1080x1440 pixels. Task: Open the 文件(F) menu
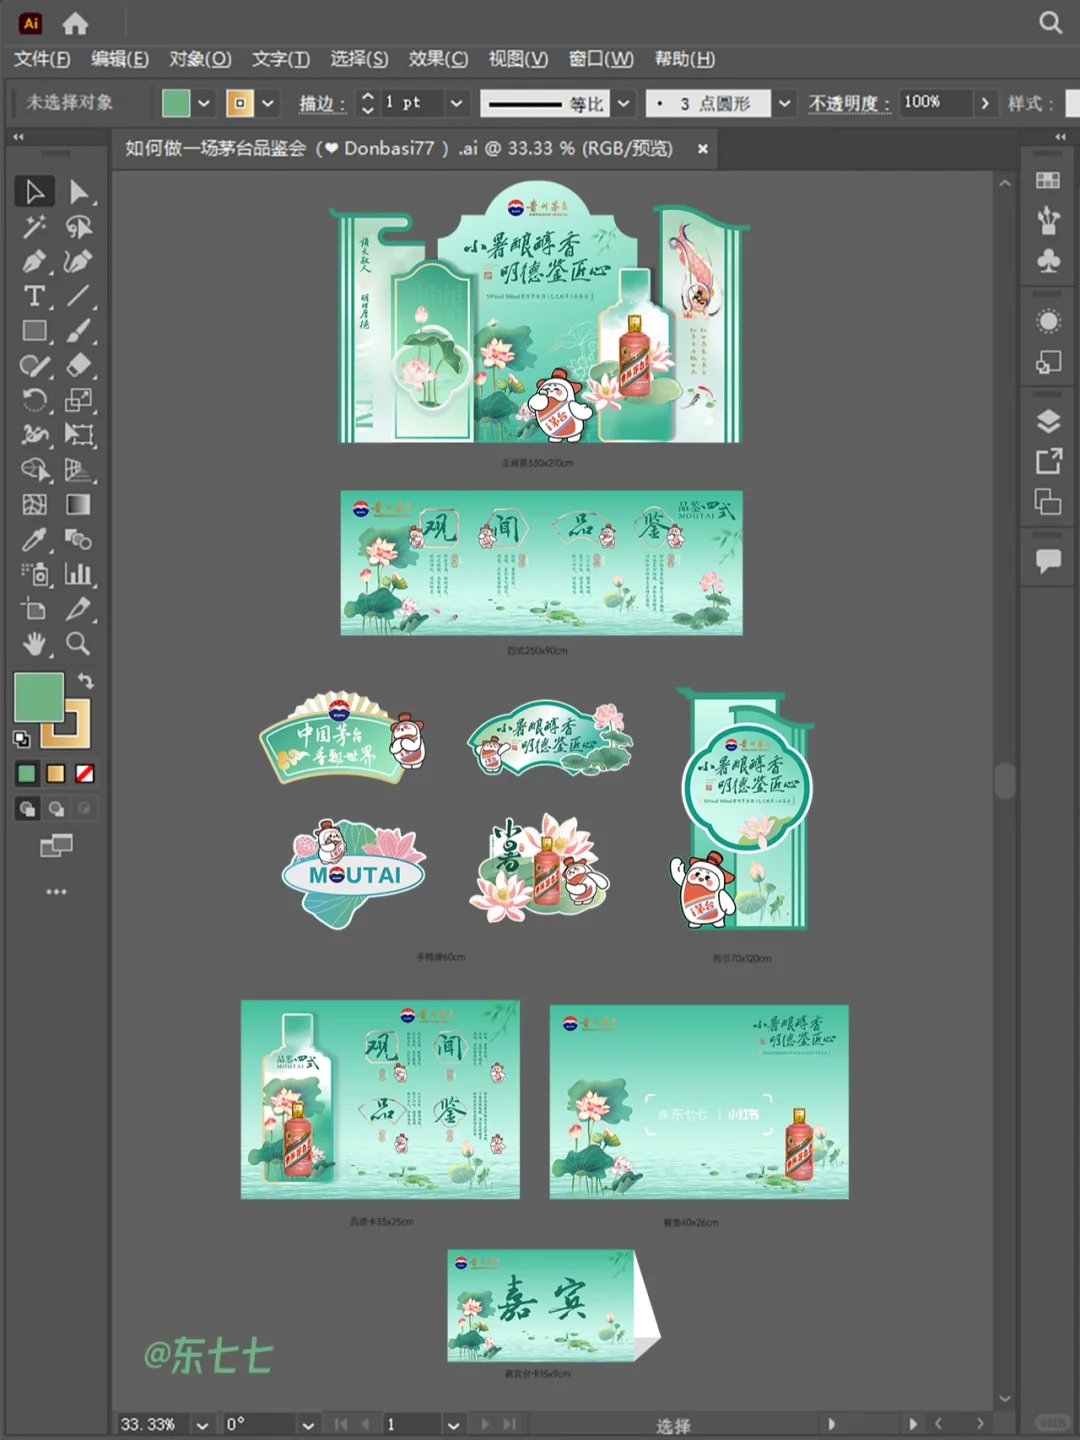click(x=42, y=59)
